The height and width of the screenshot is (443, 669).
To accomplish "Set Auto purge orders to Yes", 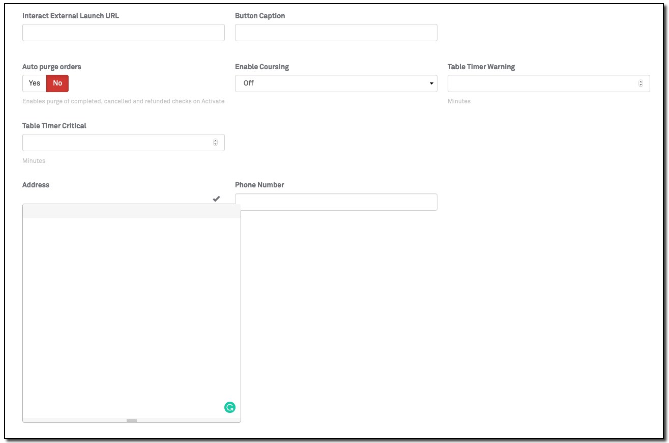I will coord(34,83).
